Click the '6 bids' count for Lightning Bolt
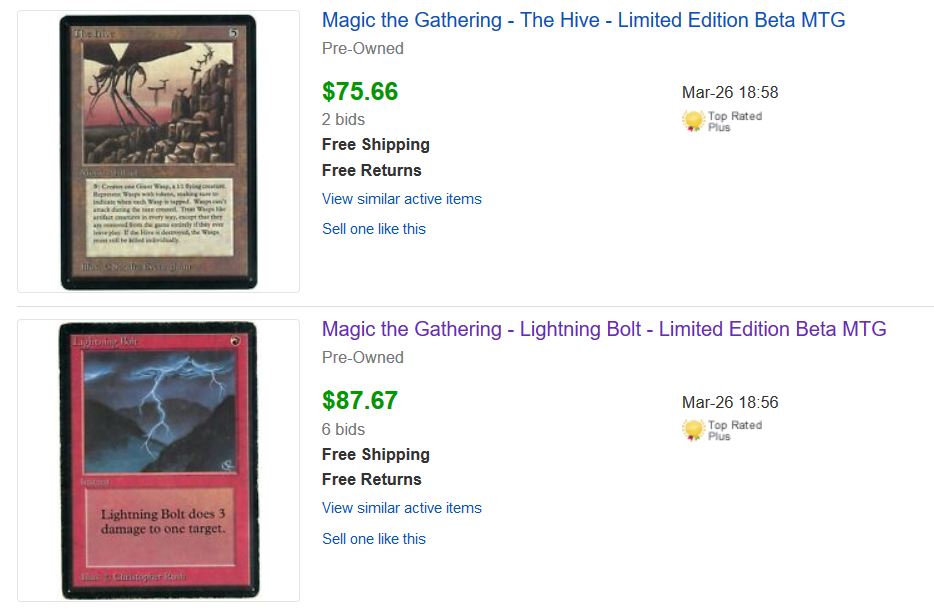The width and height of the screenshot is (934, 612). pos(343,430)
